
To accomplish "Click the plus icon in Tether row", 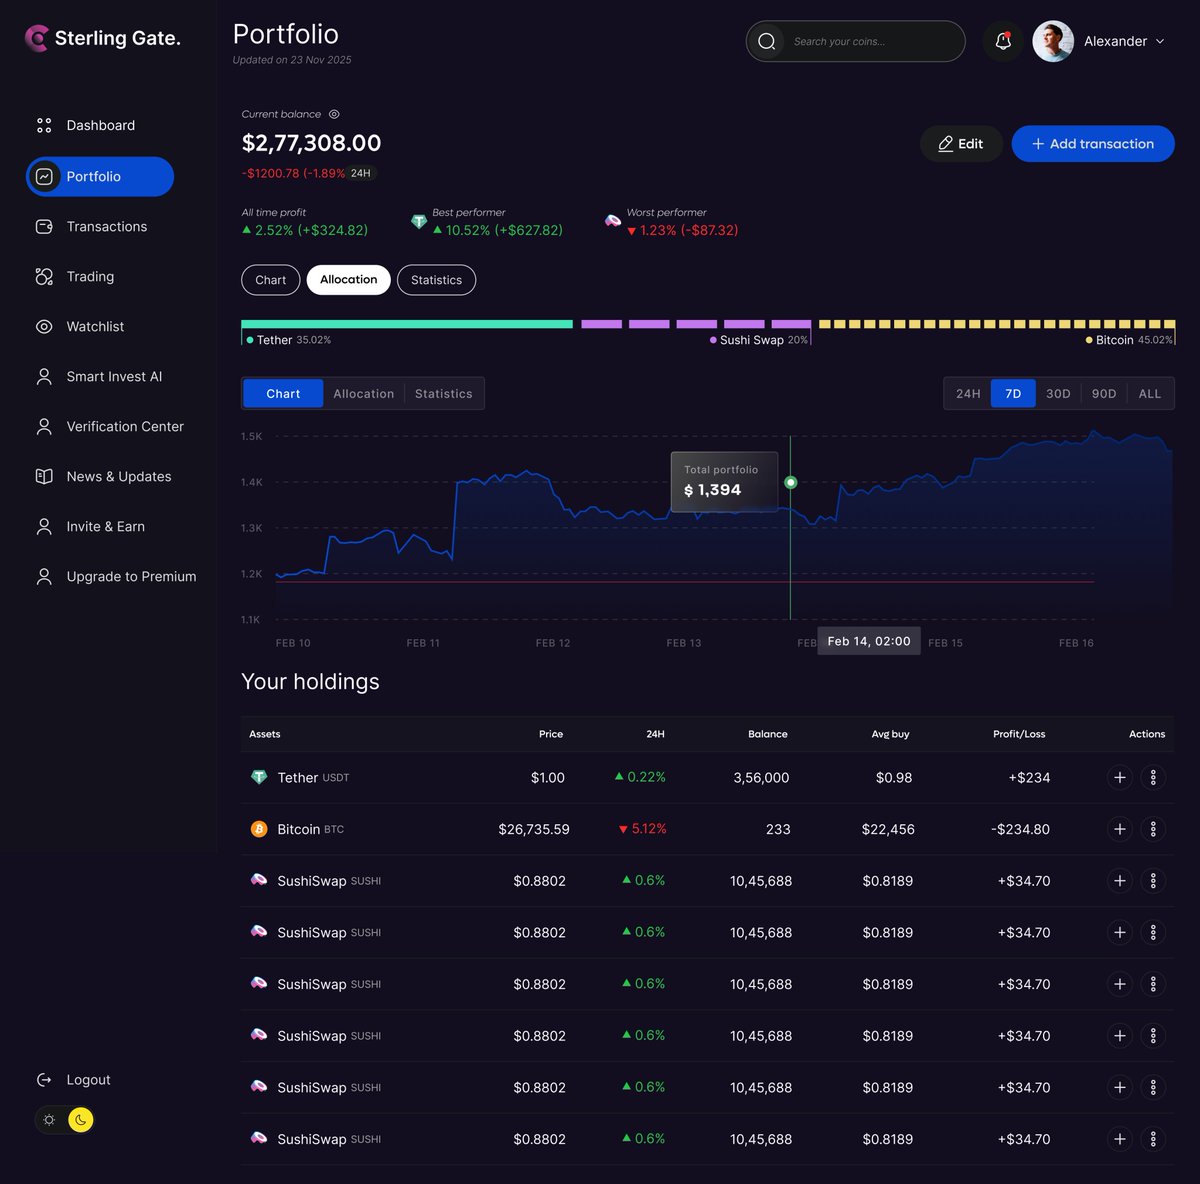I will (x=1120, y=777).
